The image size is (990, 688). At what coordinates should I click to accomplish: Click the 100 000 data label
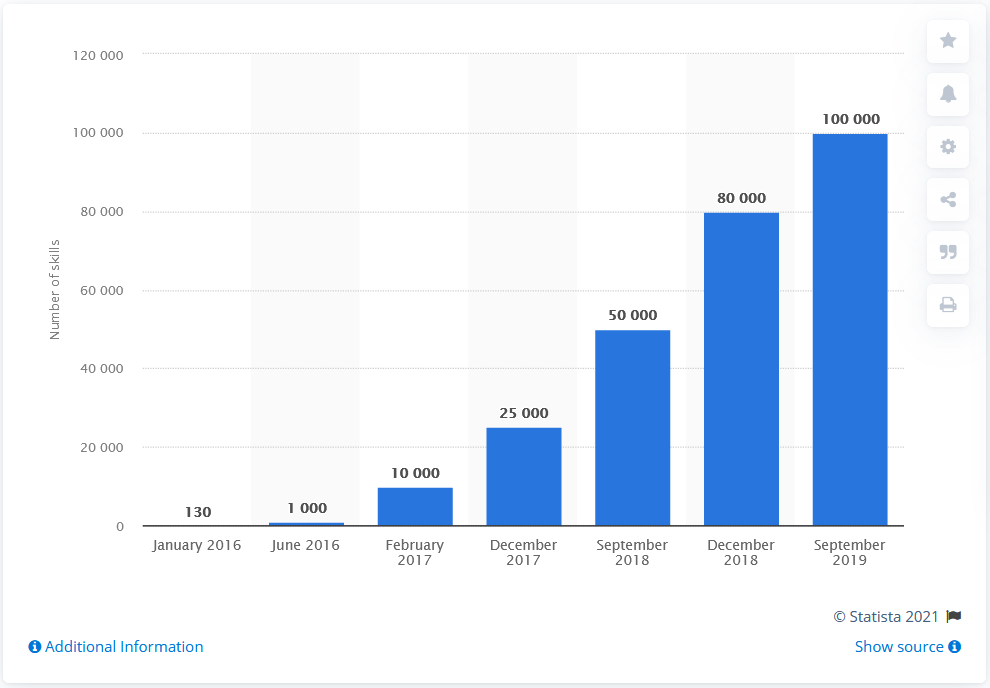pyautogui.click(x=850, y=119)
